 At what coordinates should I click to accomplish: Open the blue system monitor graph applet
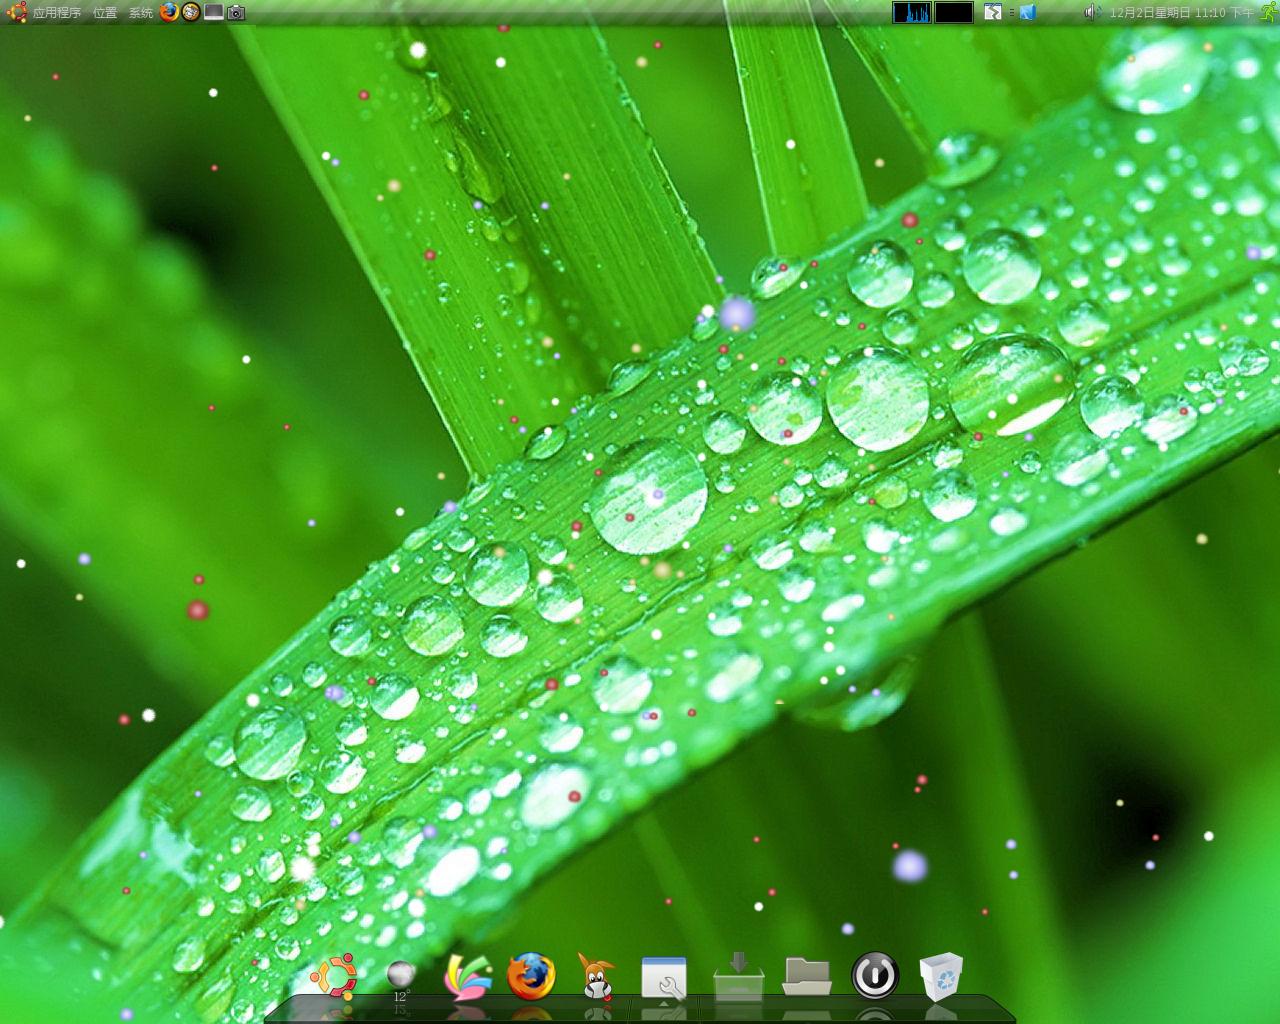click(x=912, y=12)
